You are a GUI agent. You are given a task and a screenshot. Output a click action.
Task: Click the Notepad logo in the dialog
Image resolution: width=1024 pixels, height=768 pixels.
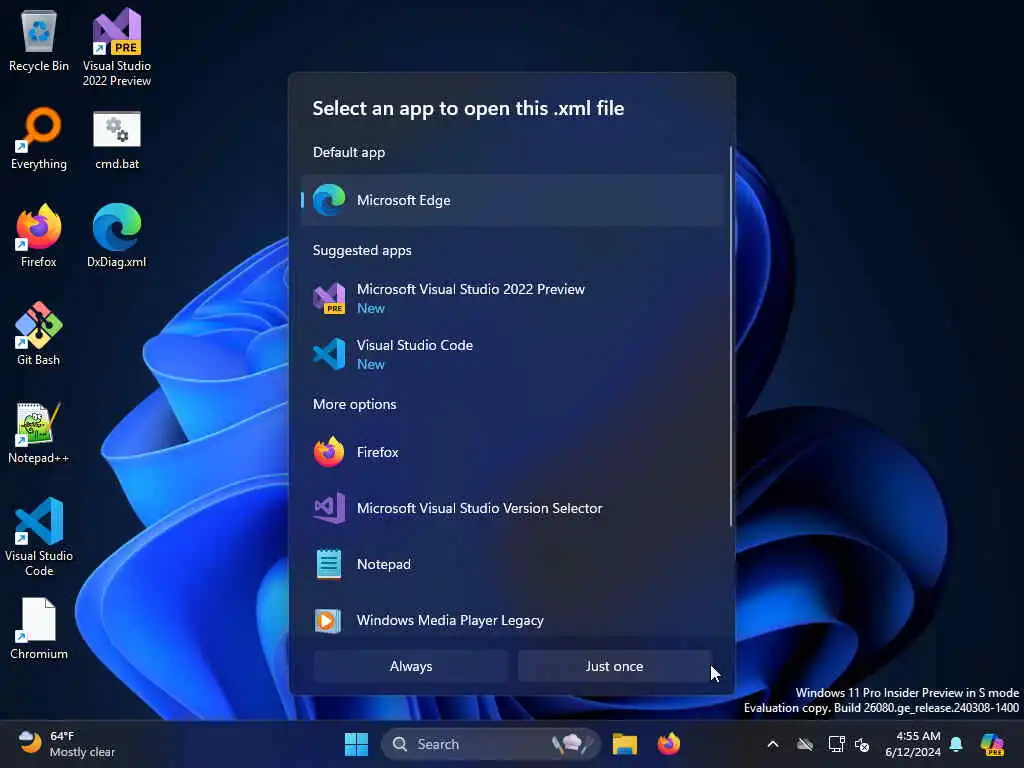329,564
